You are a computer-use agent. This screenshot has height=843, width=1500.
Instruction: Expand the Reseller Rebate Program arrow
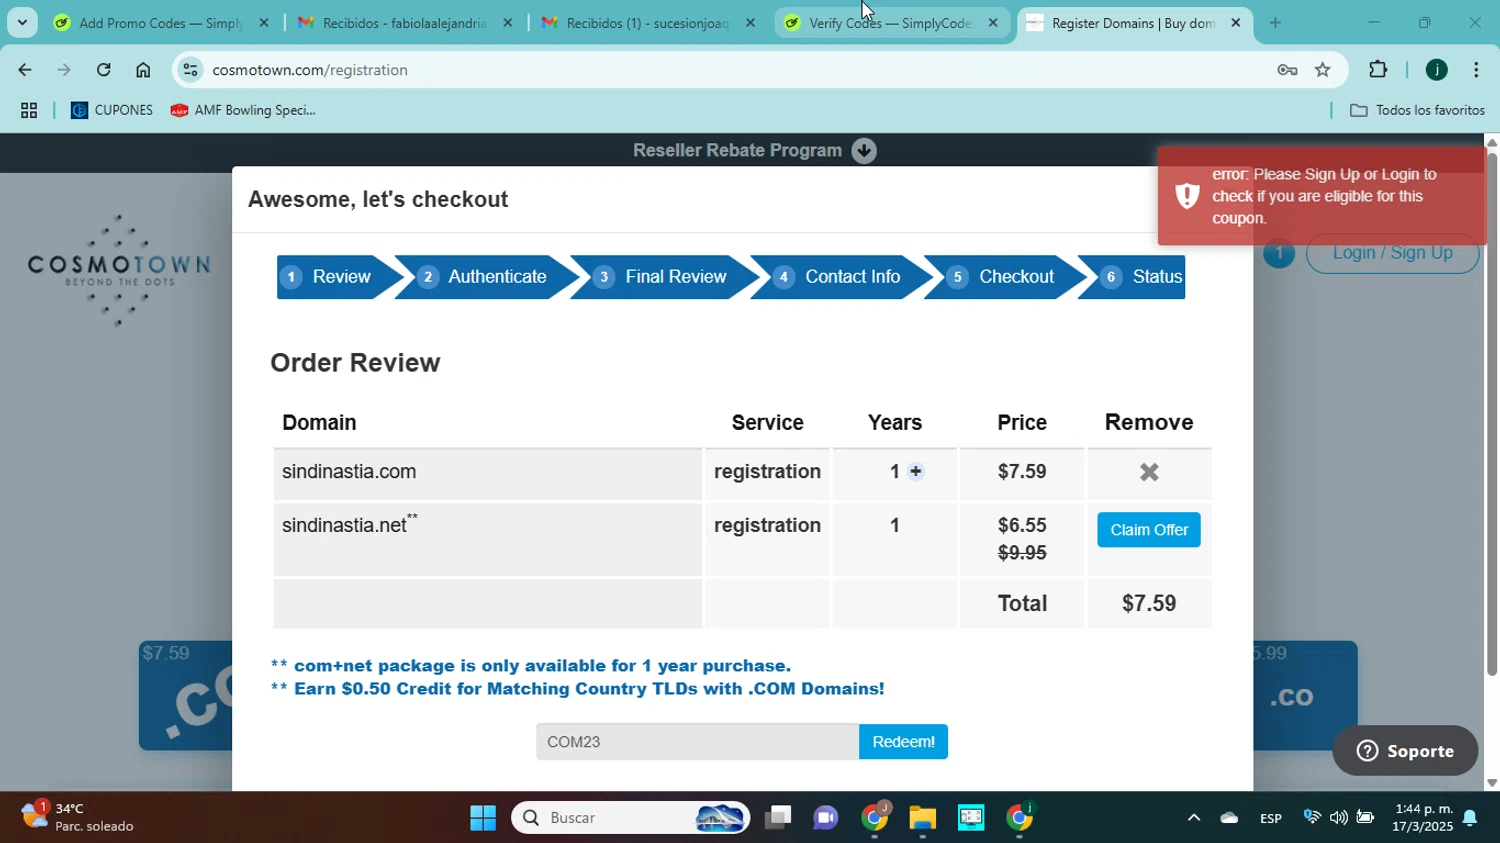(864, 151)
